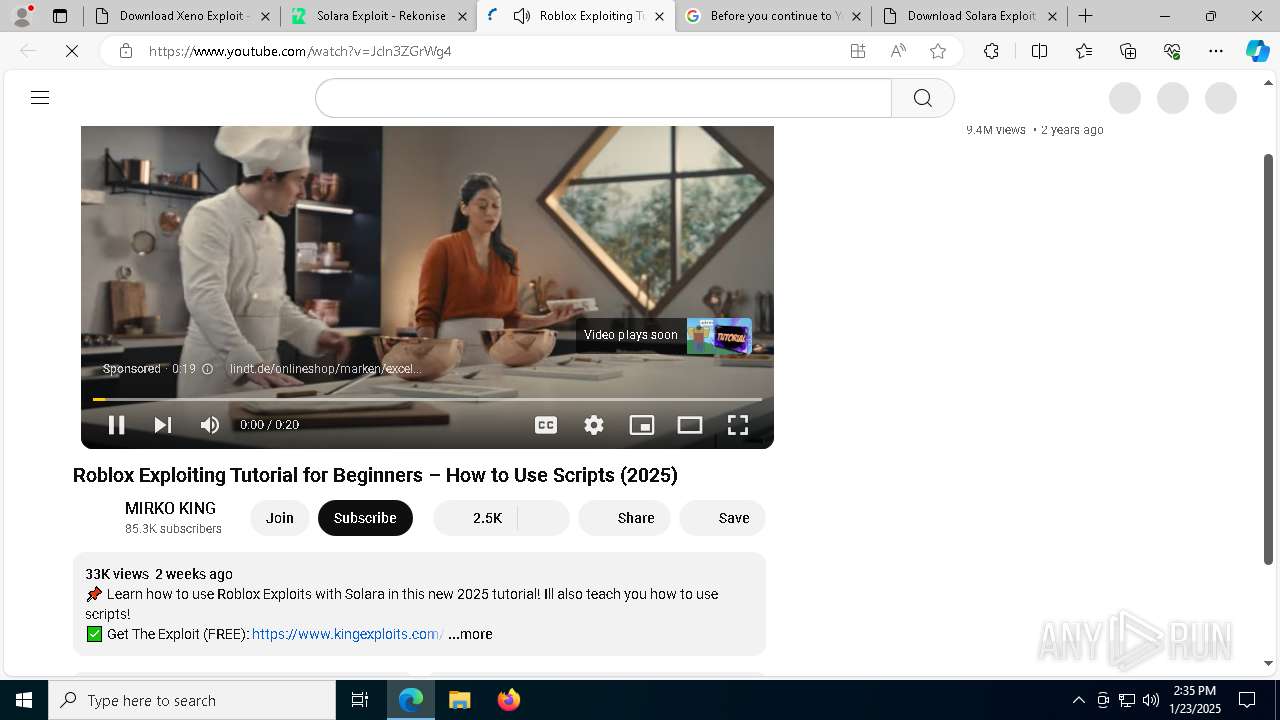Open the system volume control in tray
1280x720 pixels.
tap(1151, 700)
